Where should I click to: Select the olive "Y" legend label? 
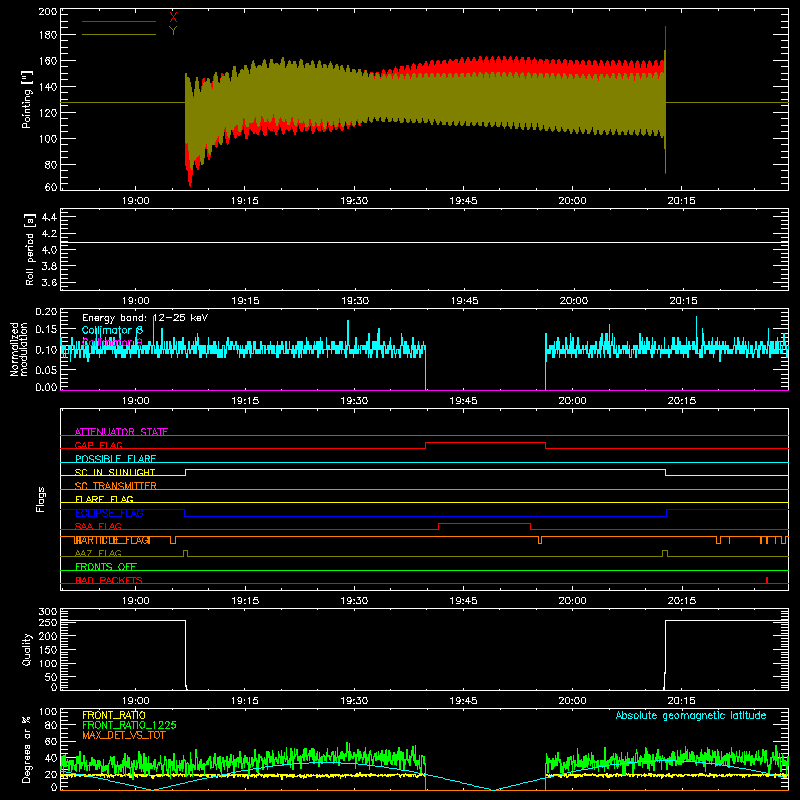click(x=173, y=31)
